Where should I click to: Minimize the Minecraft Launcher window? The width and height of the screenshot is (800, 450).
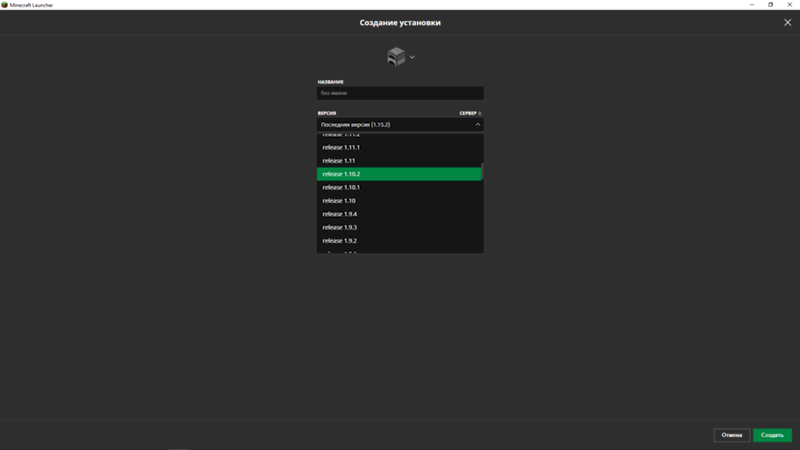point(752,5)
